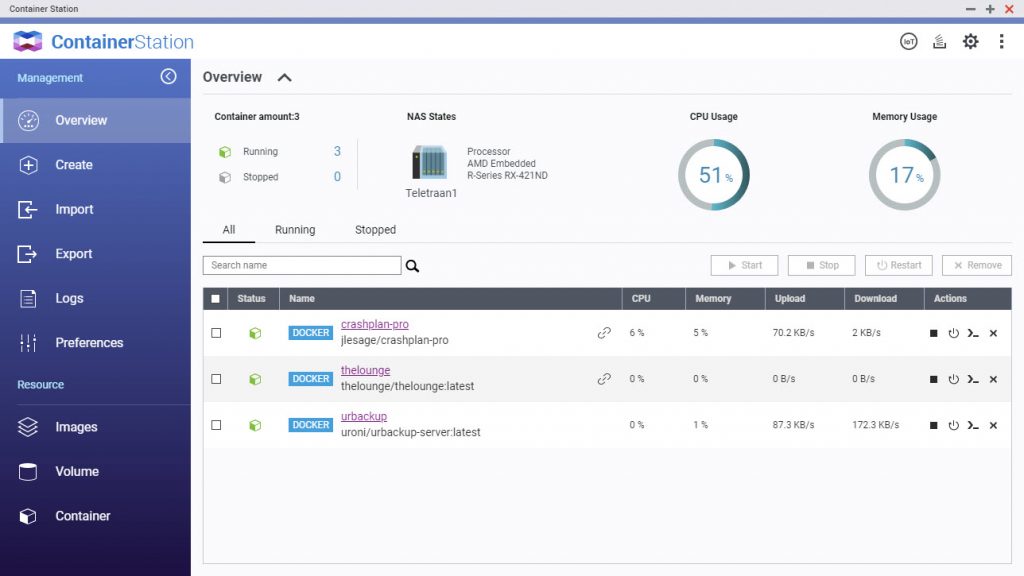Go to Overview in the sidebar
Viewport: 1024px width, 576px height.
tap(95, 120)
